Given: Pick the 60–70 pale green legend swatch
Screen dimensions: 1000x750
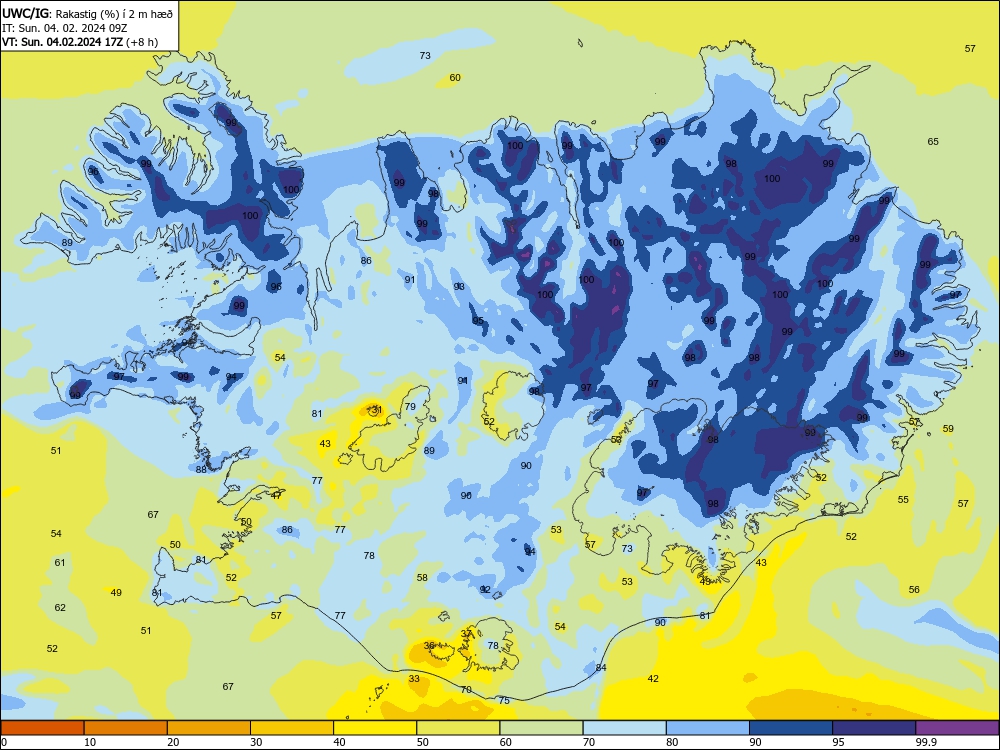Looking at the screenshot, I should (541, 728).
